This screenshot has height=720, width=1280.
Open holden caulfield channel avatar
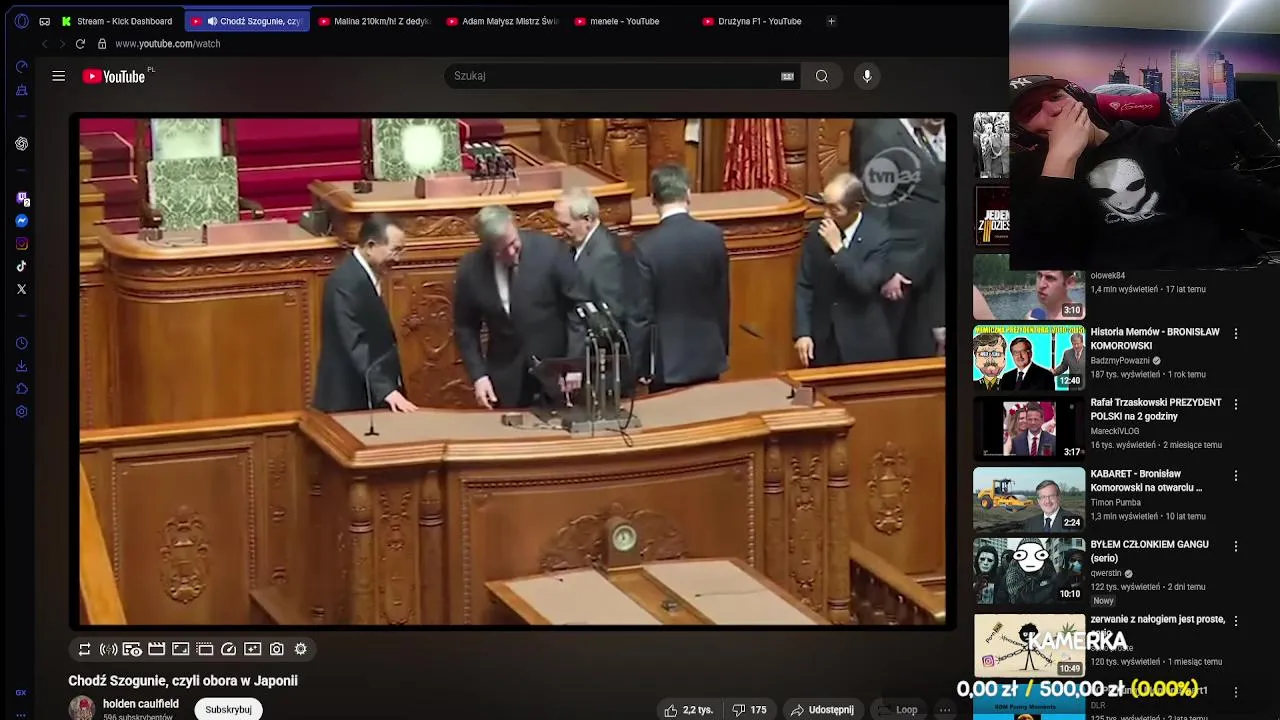(x=82, y=708)
